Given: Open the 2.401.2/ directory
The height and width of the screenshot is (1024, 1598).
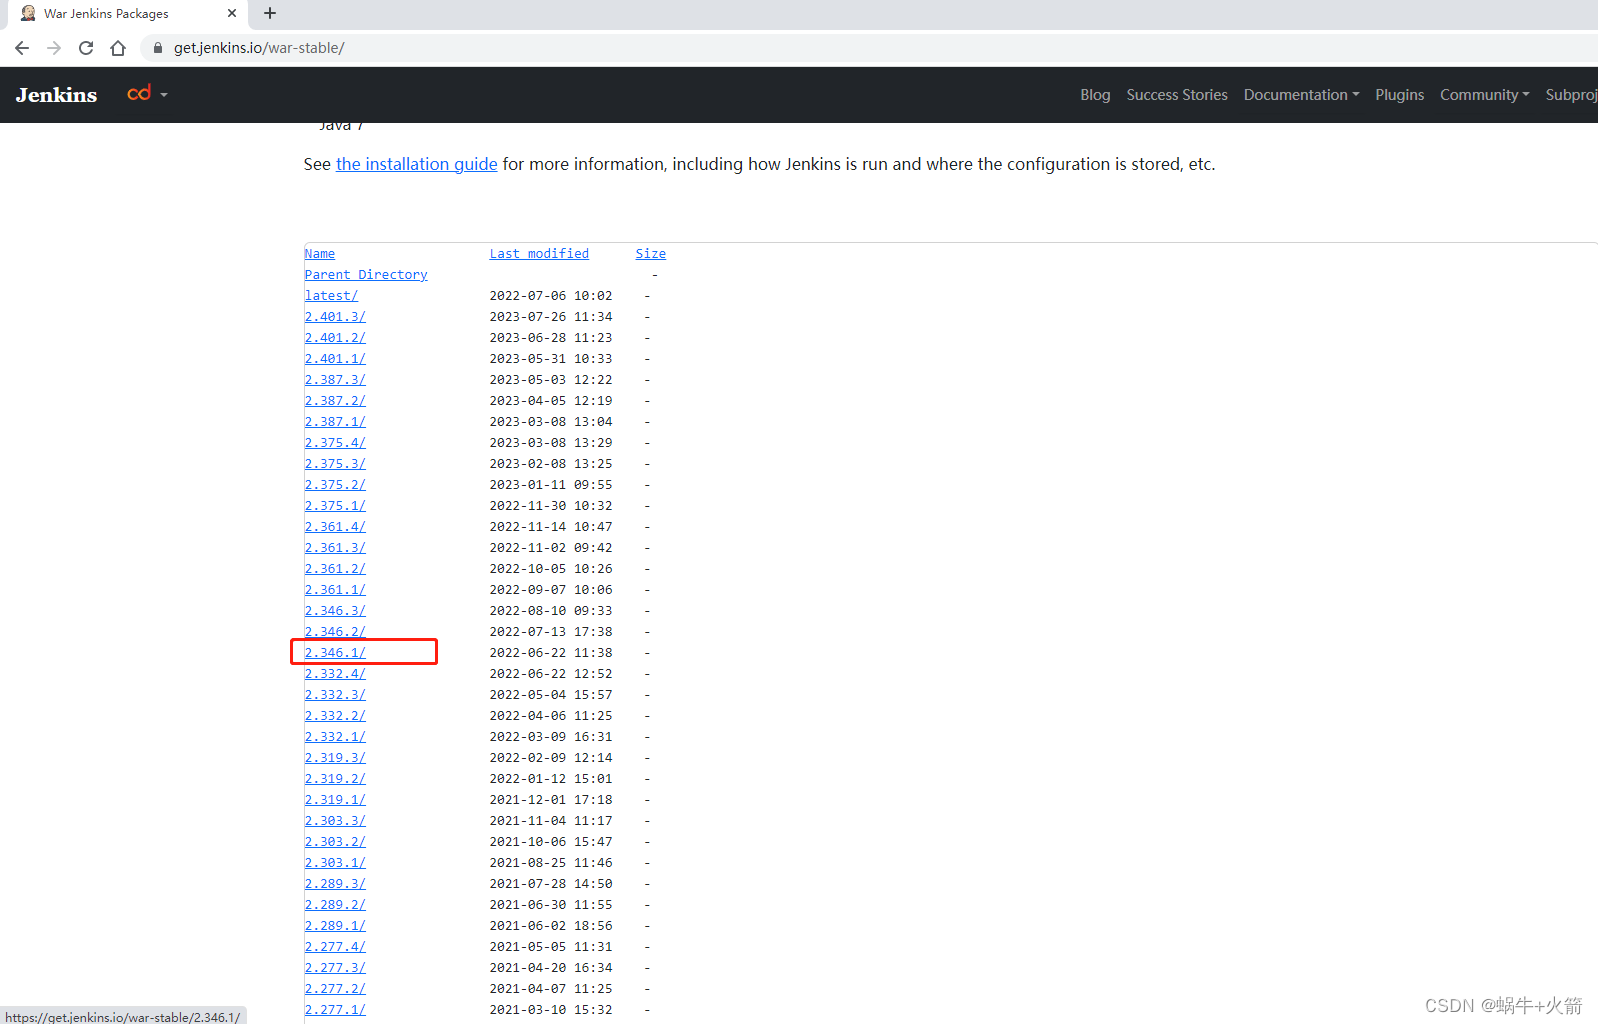Looking at the screenshot, I should (335, 338).
